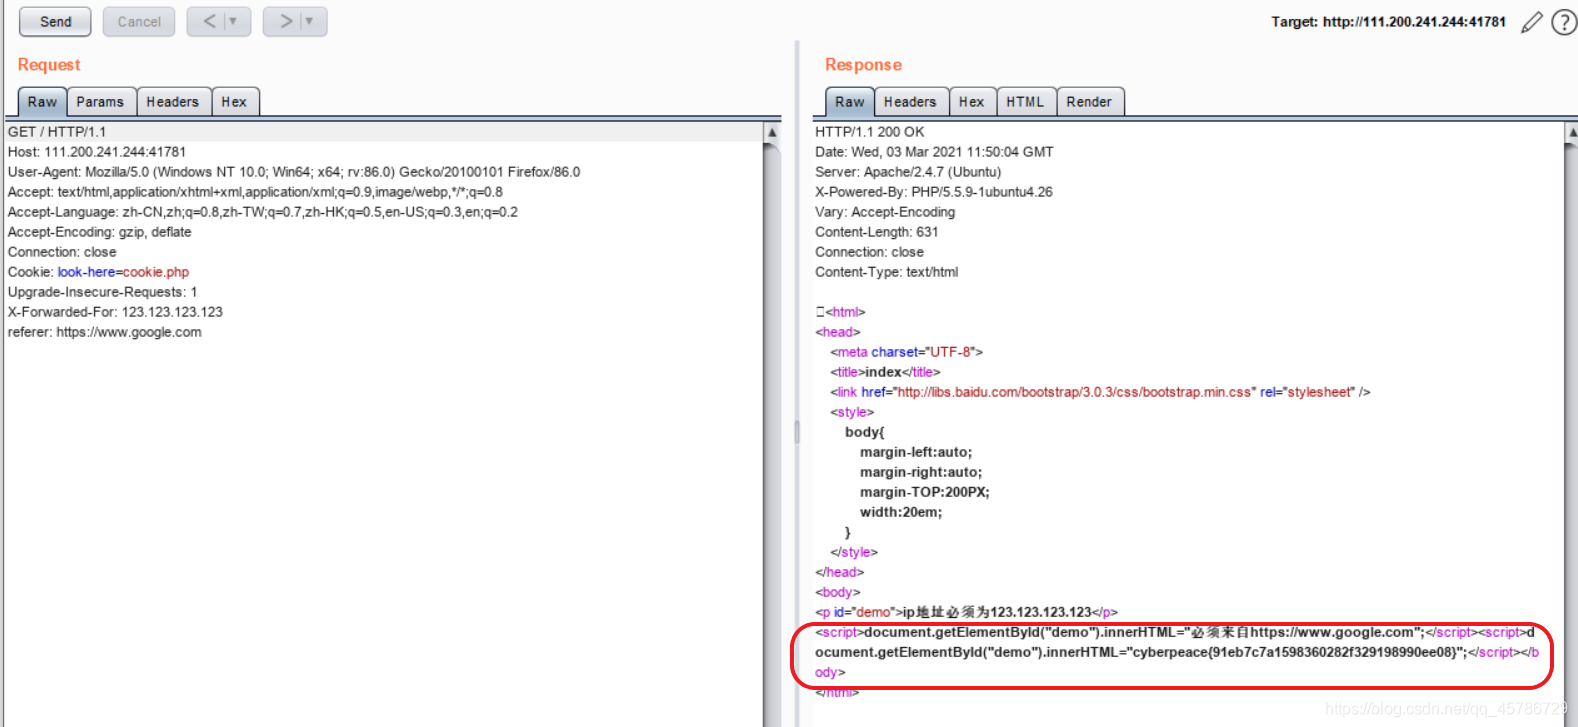Click the Accept text/html header line
This screenshot has height=727, width=1578.
coord(255,192)
